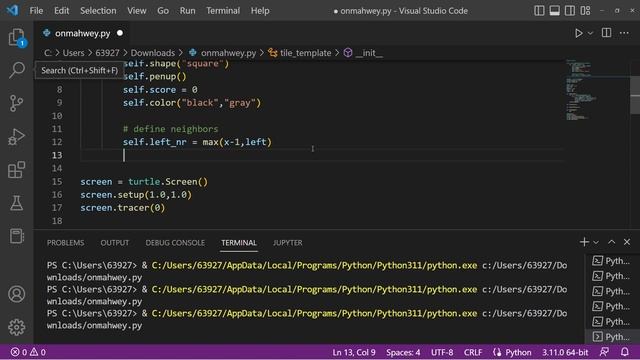Click Downloads in the breadcrumb

(x=153, y=53)
